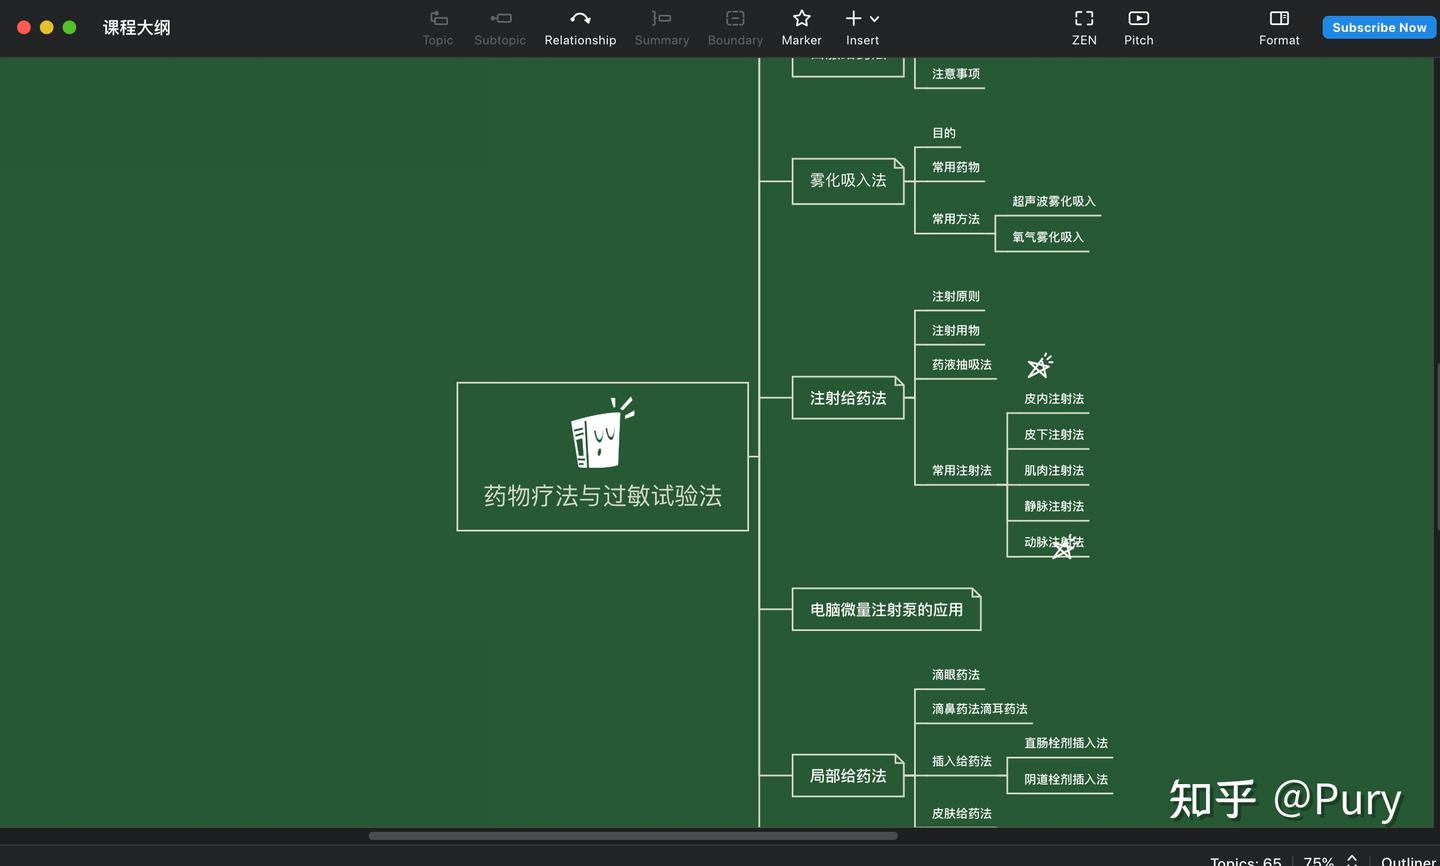1440x866 pixels.
Task: Add a Subtopic to the map
Action: point(499,27)
